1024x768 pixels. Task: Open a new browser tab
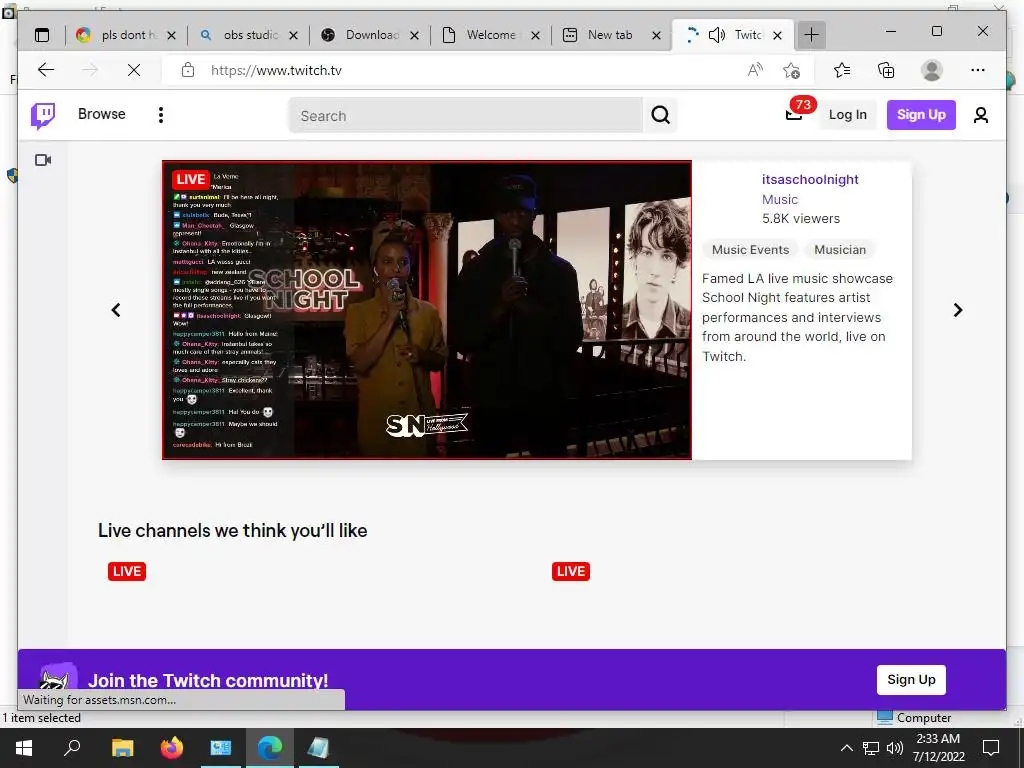[x=811, y=35]
